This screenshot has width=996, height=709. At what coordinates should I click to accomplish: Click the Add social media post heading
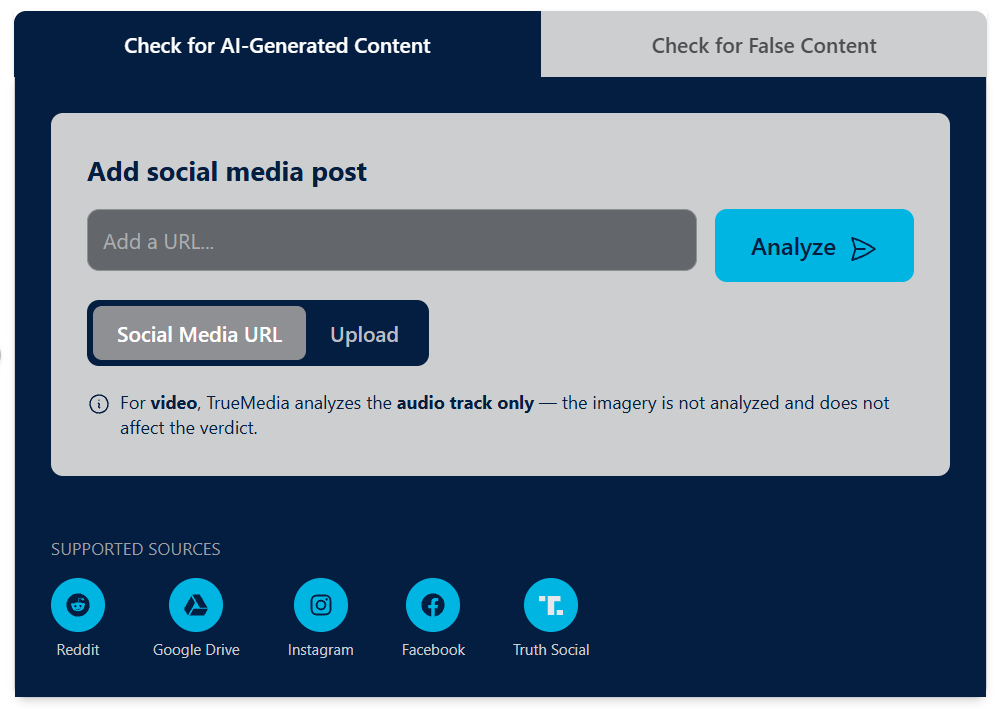(x=227, y=172)
